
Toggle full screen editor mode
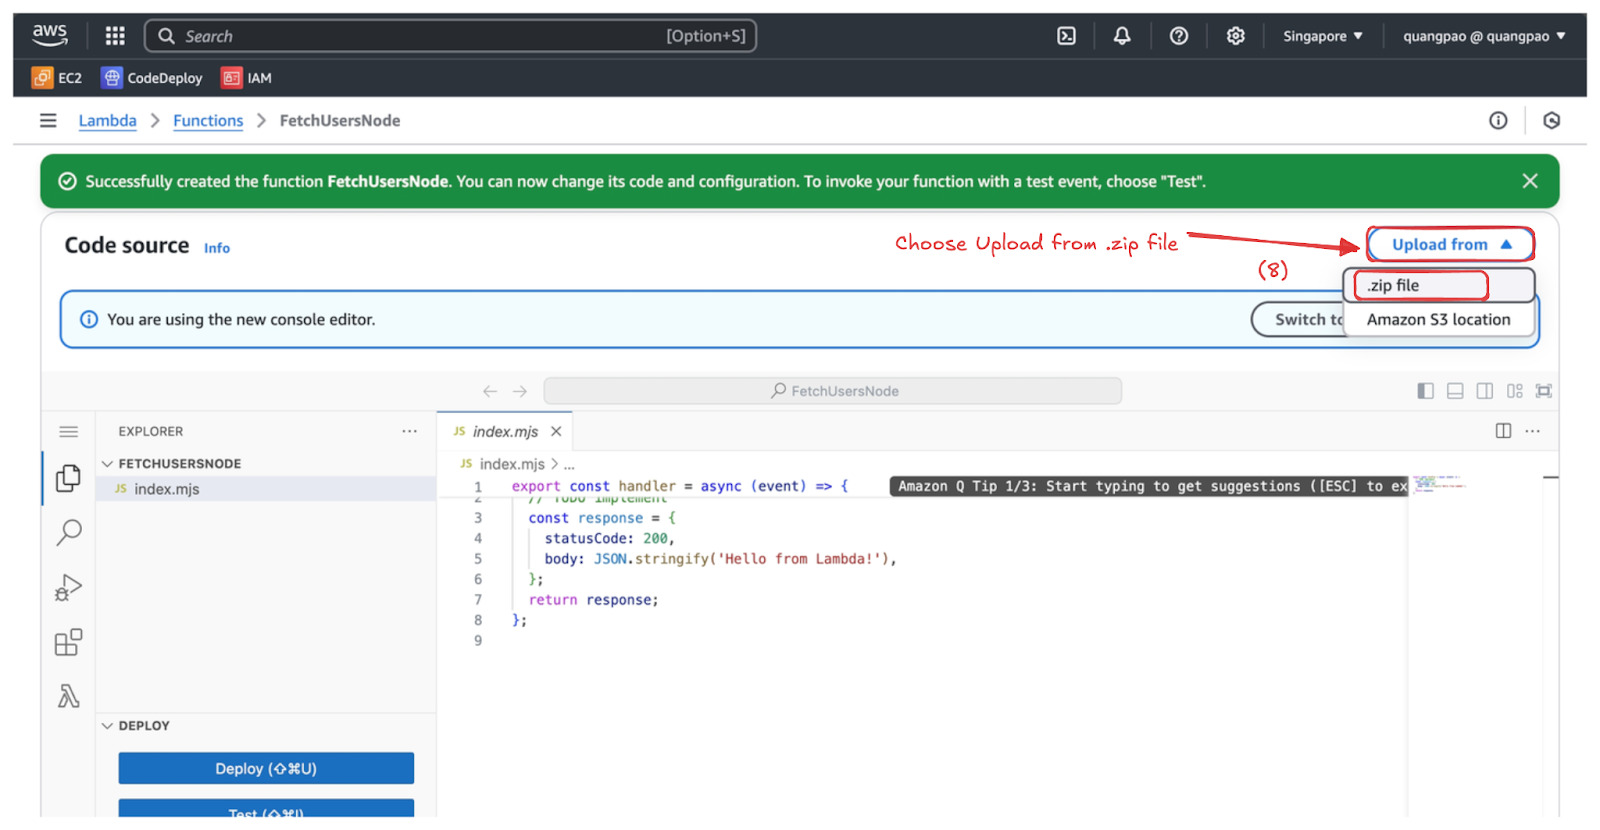pyautogui.click(x=1544, y=391)
